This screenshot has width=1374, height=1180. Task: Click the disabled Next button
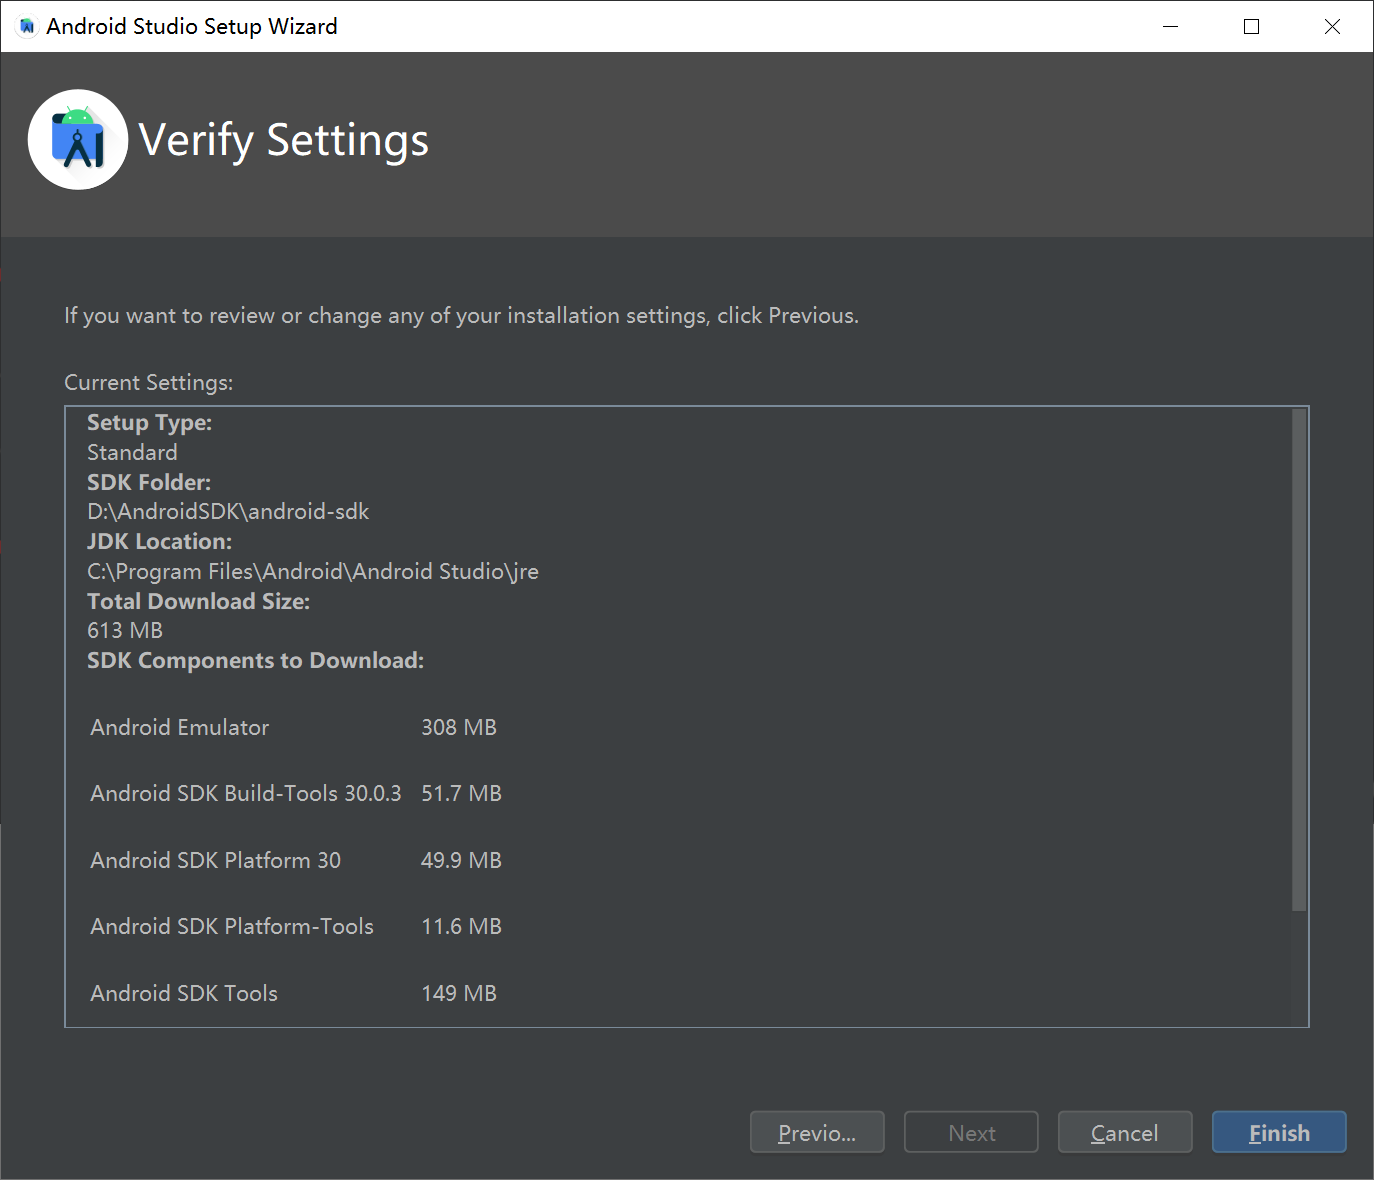(x=971, y=1132)
